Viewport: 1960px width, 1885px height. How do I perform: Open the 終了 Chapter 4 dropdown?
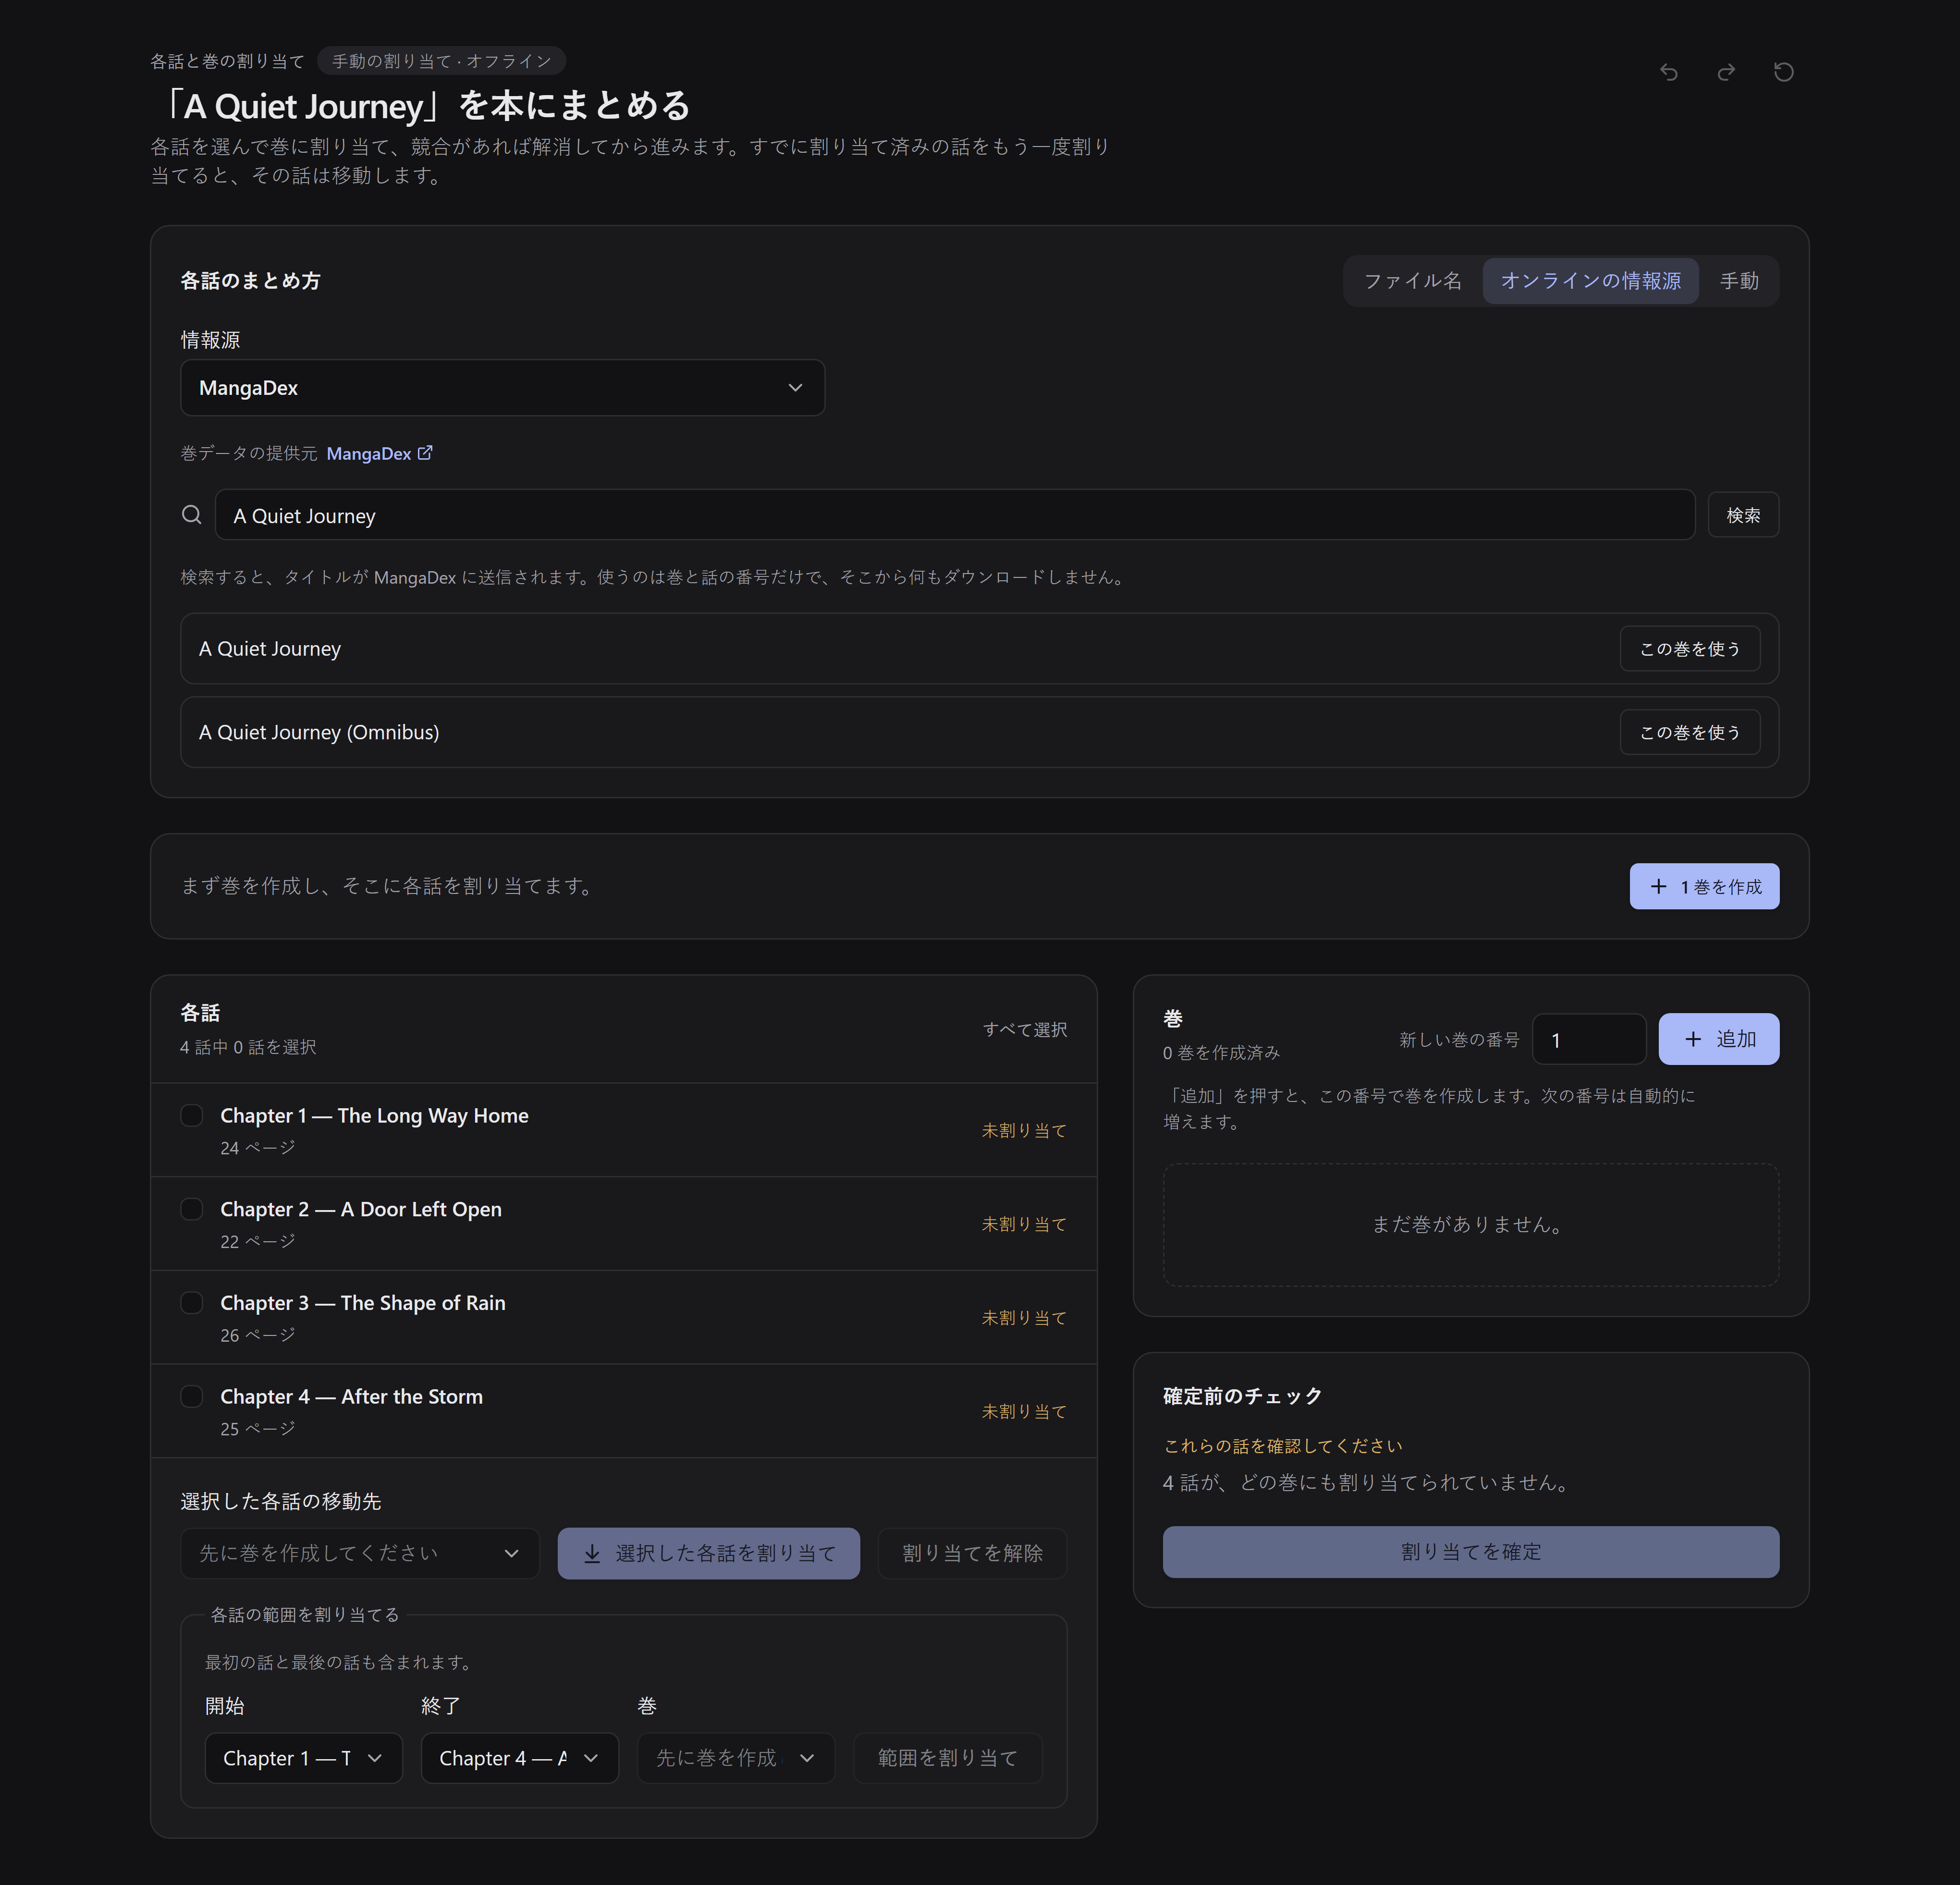coord(519,1758)
